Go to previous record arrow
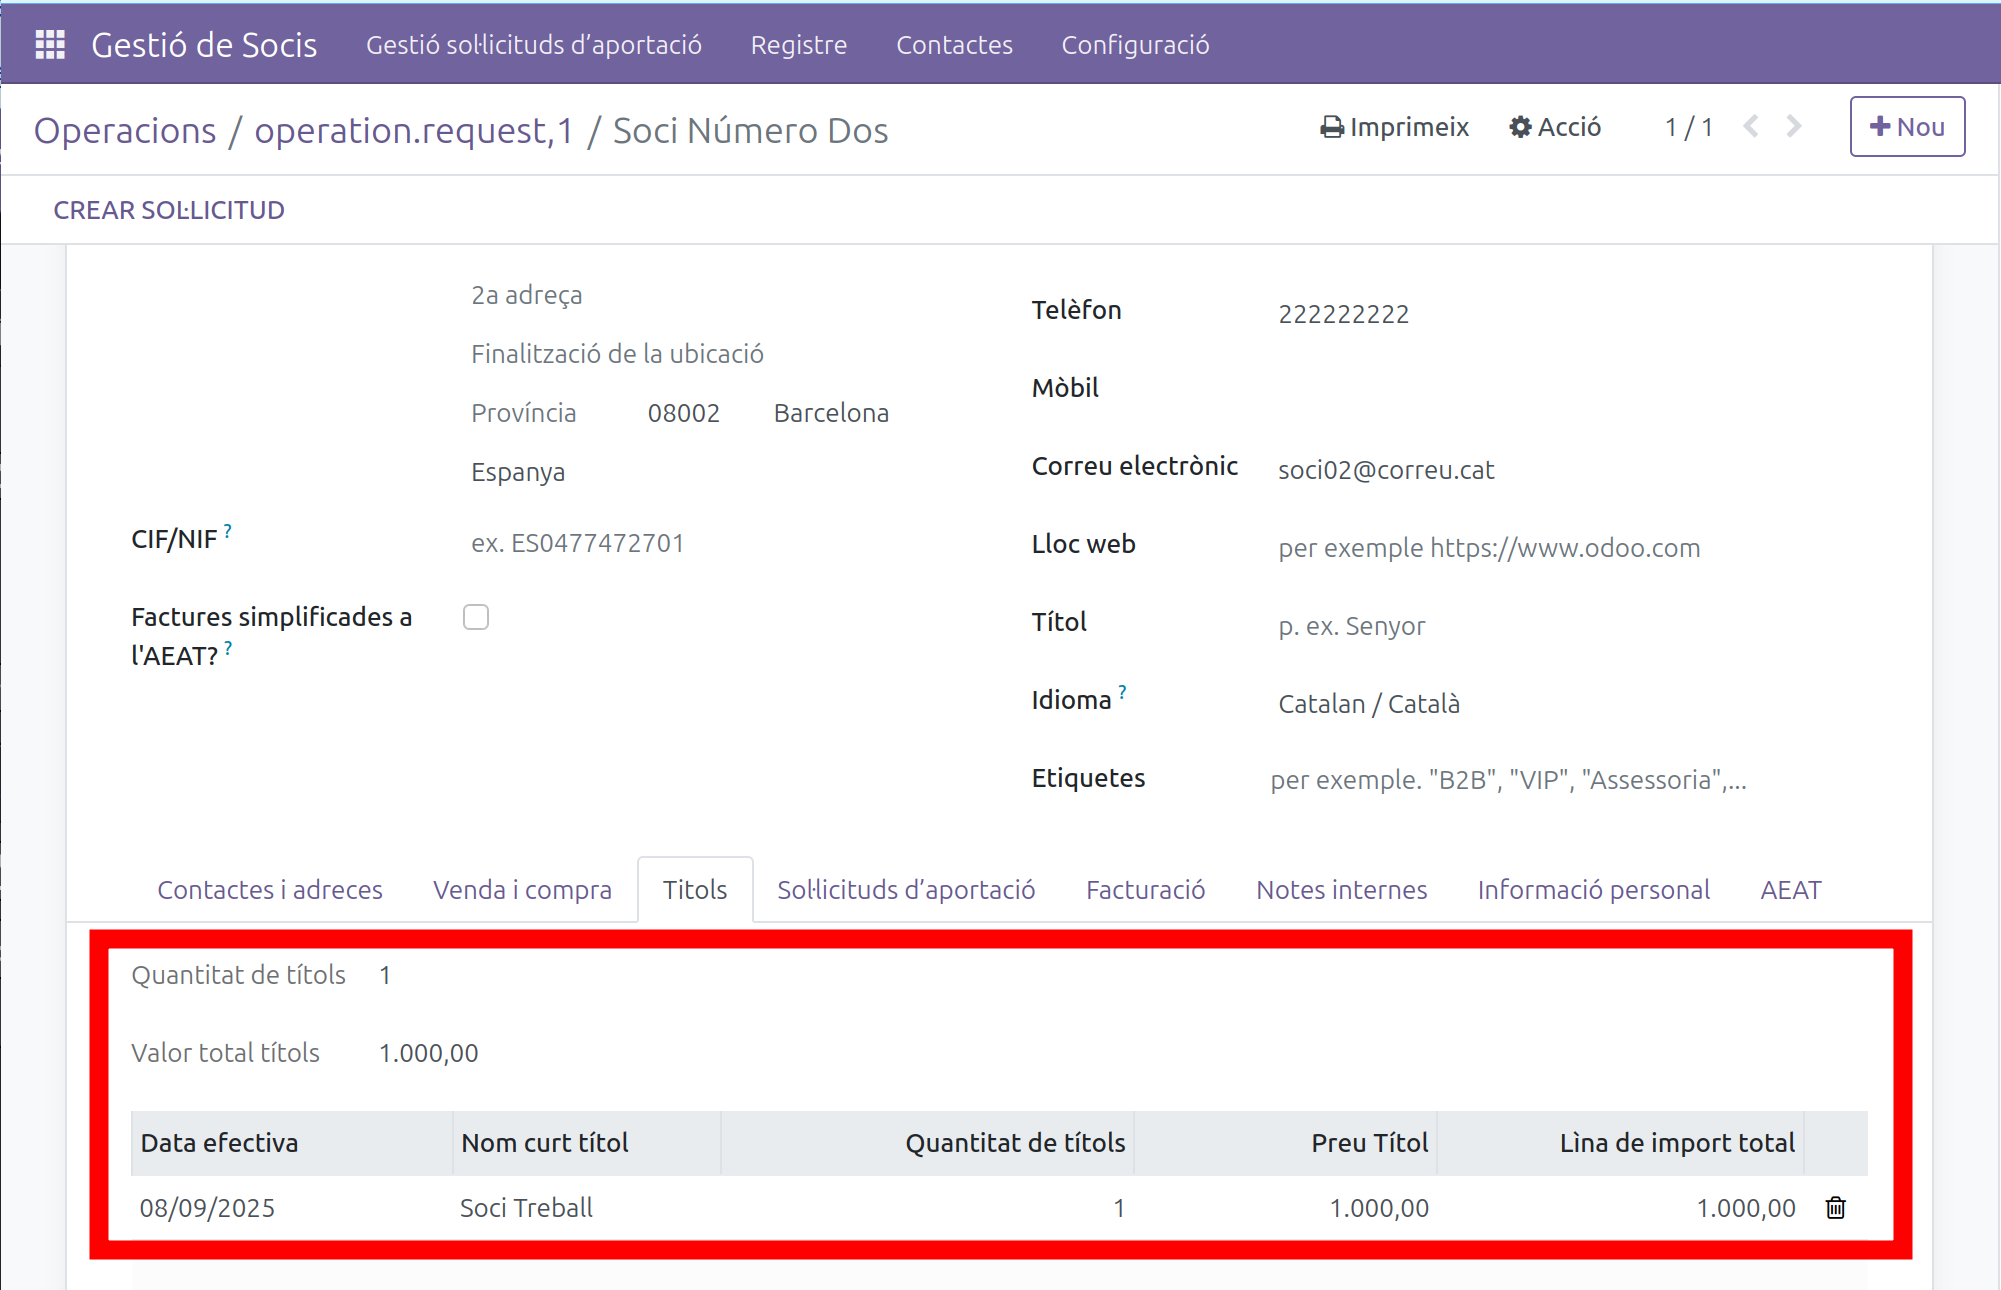 click(x=1750, y=127)
